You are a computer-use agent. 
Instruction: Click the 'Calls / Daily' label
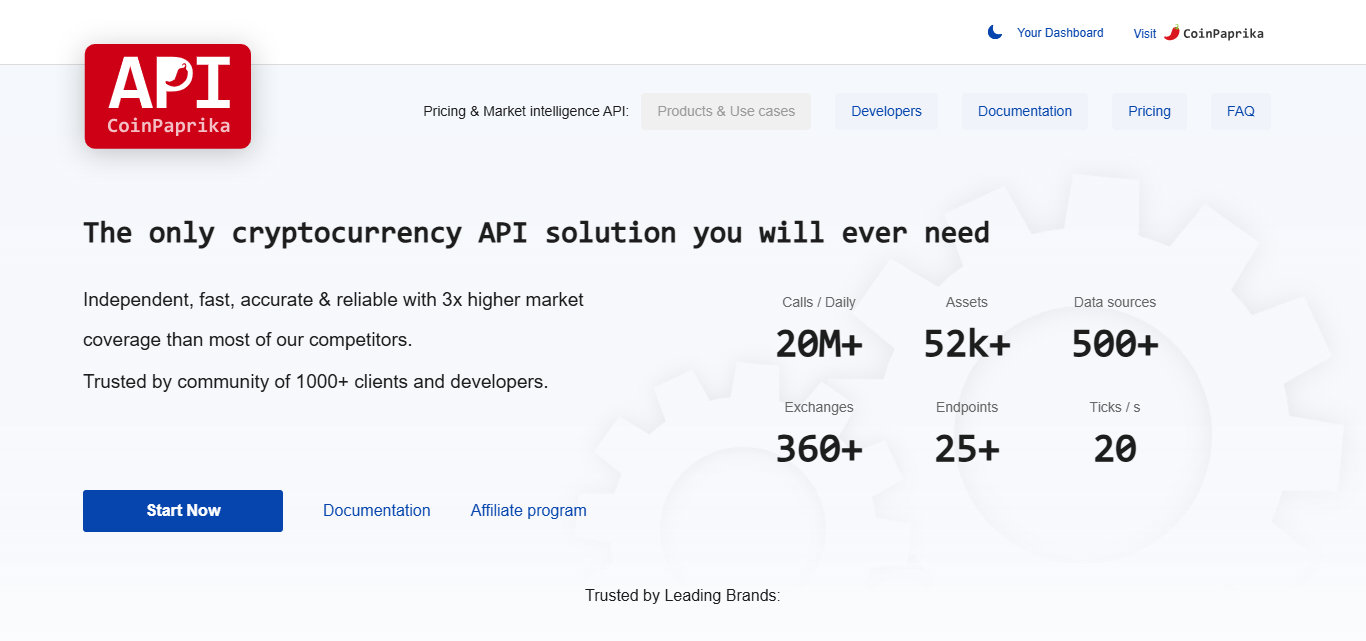click(x=819, y=302)
